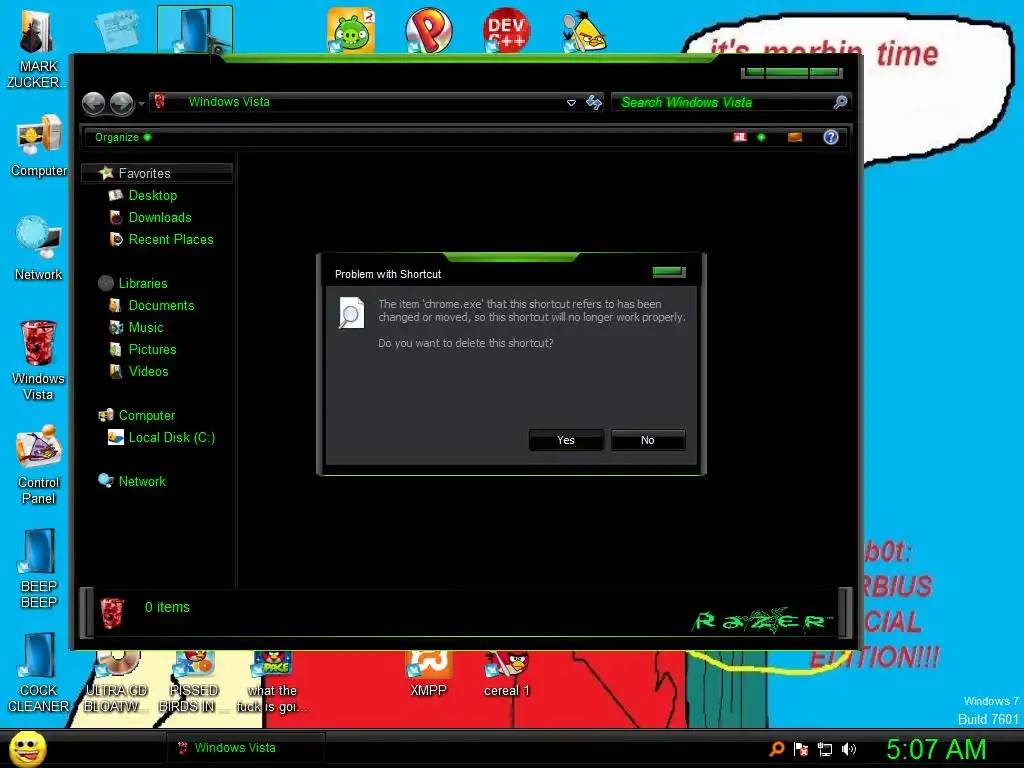The height and width of the screenshot is (768, 1024).
Task: Go back with the Back arrow button
Action: (x=94, y=103)
